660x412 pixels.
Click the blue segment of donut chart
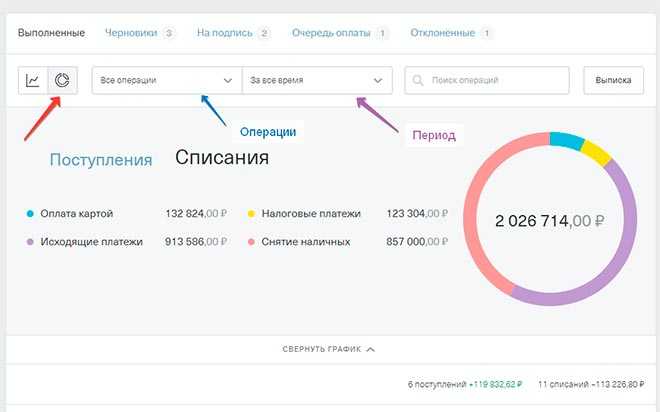pyautogui.click(x=566, y=141)
